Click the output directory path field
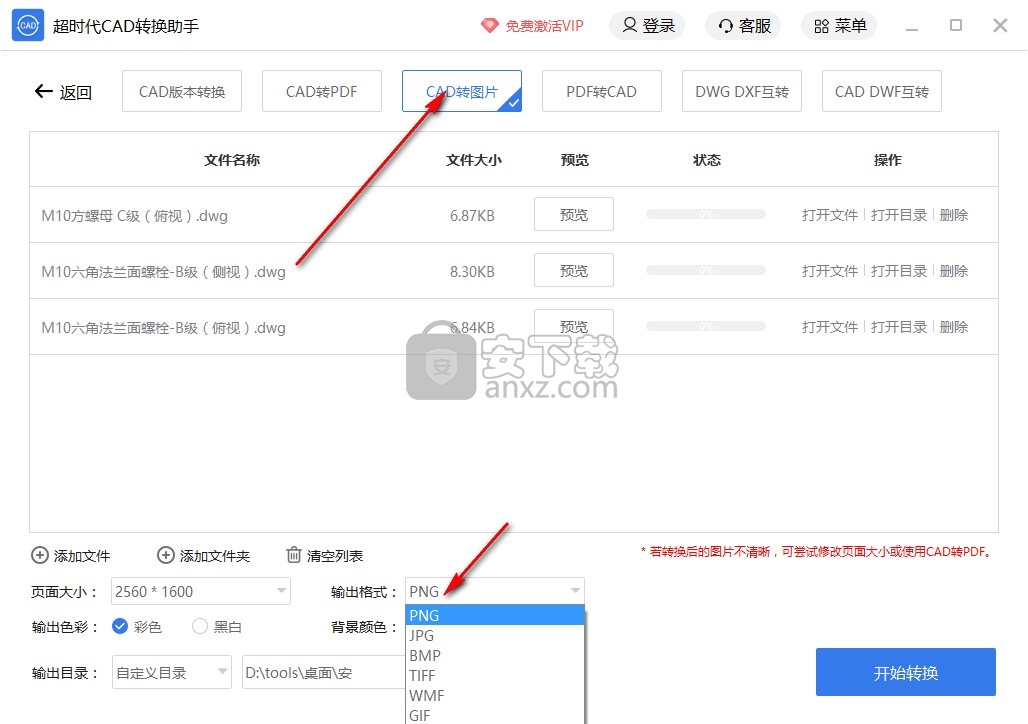 pyautogui.click(x=324, y=672)
